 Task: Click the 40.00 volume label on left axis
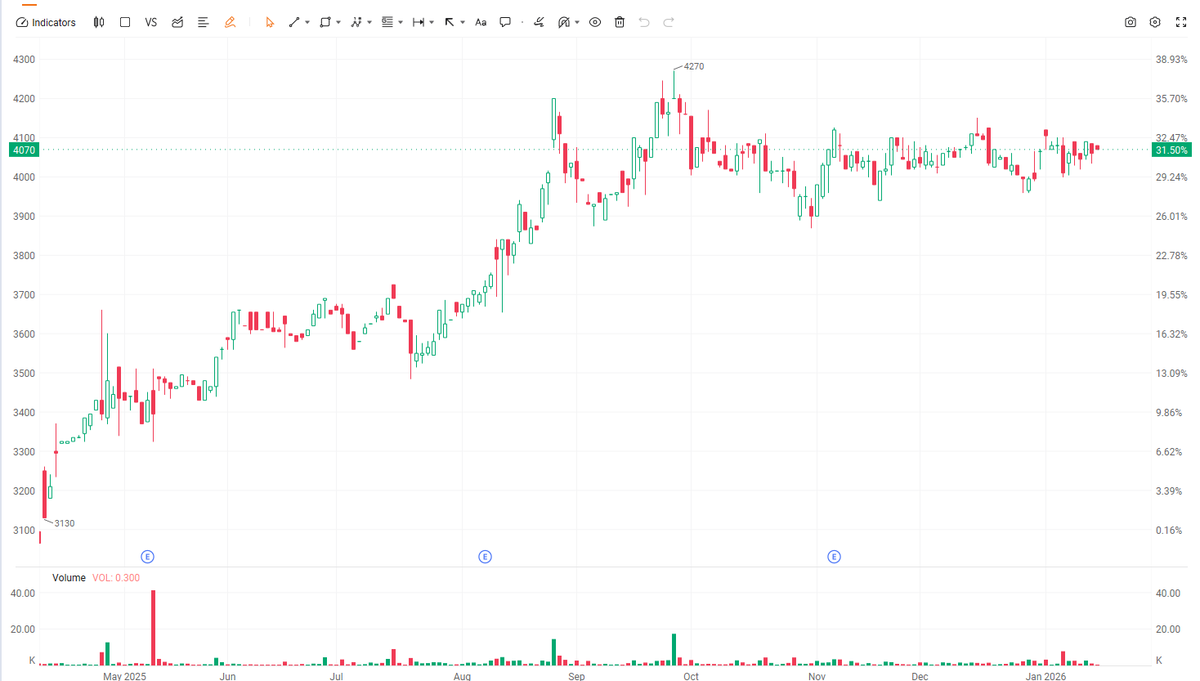click(23, 593)
